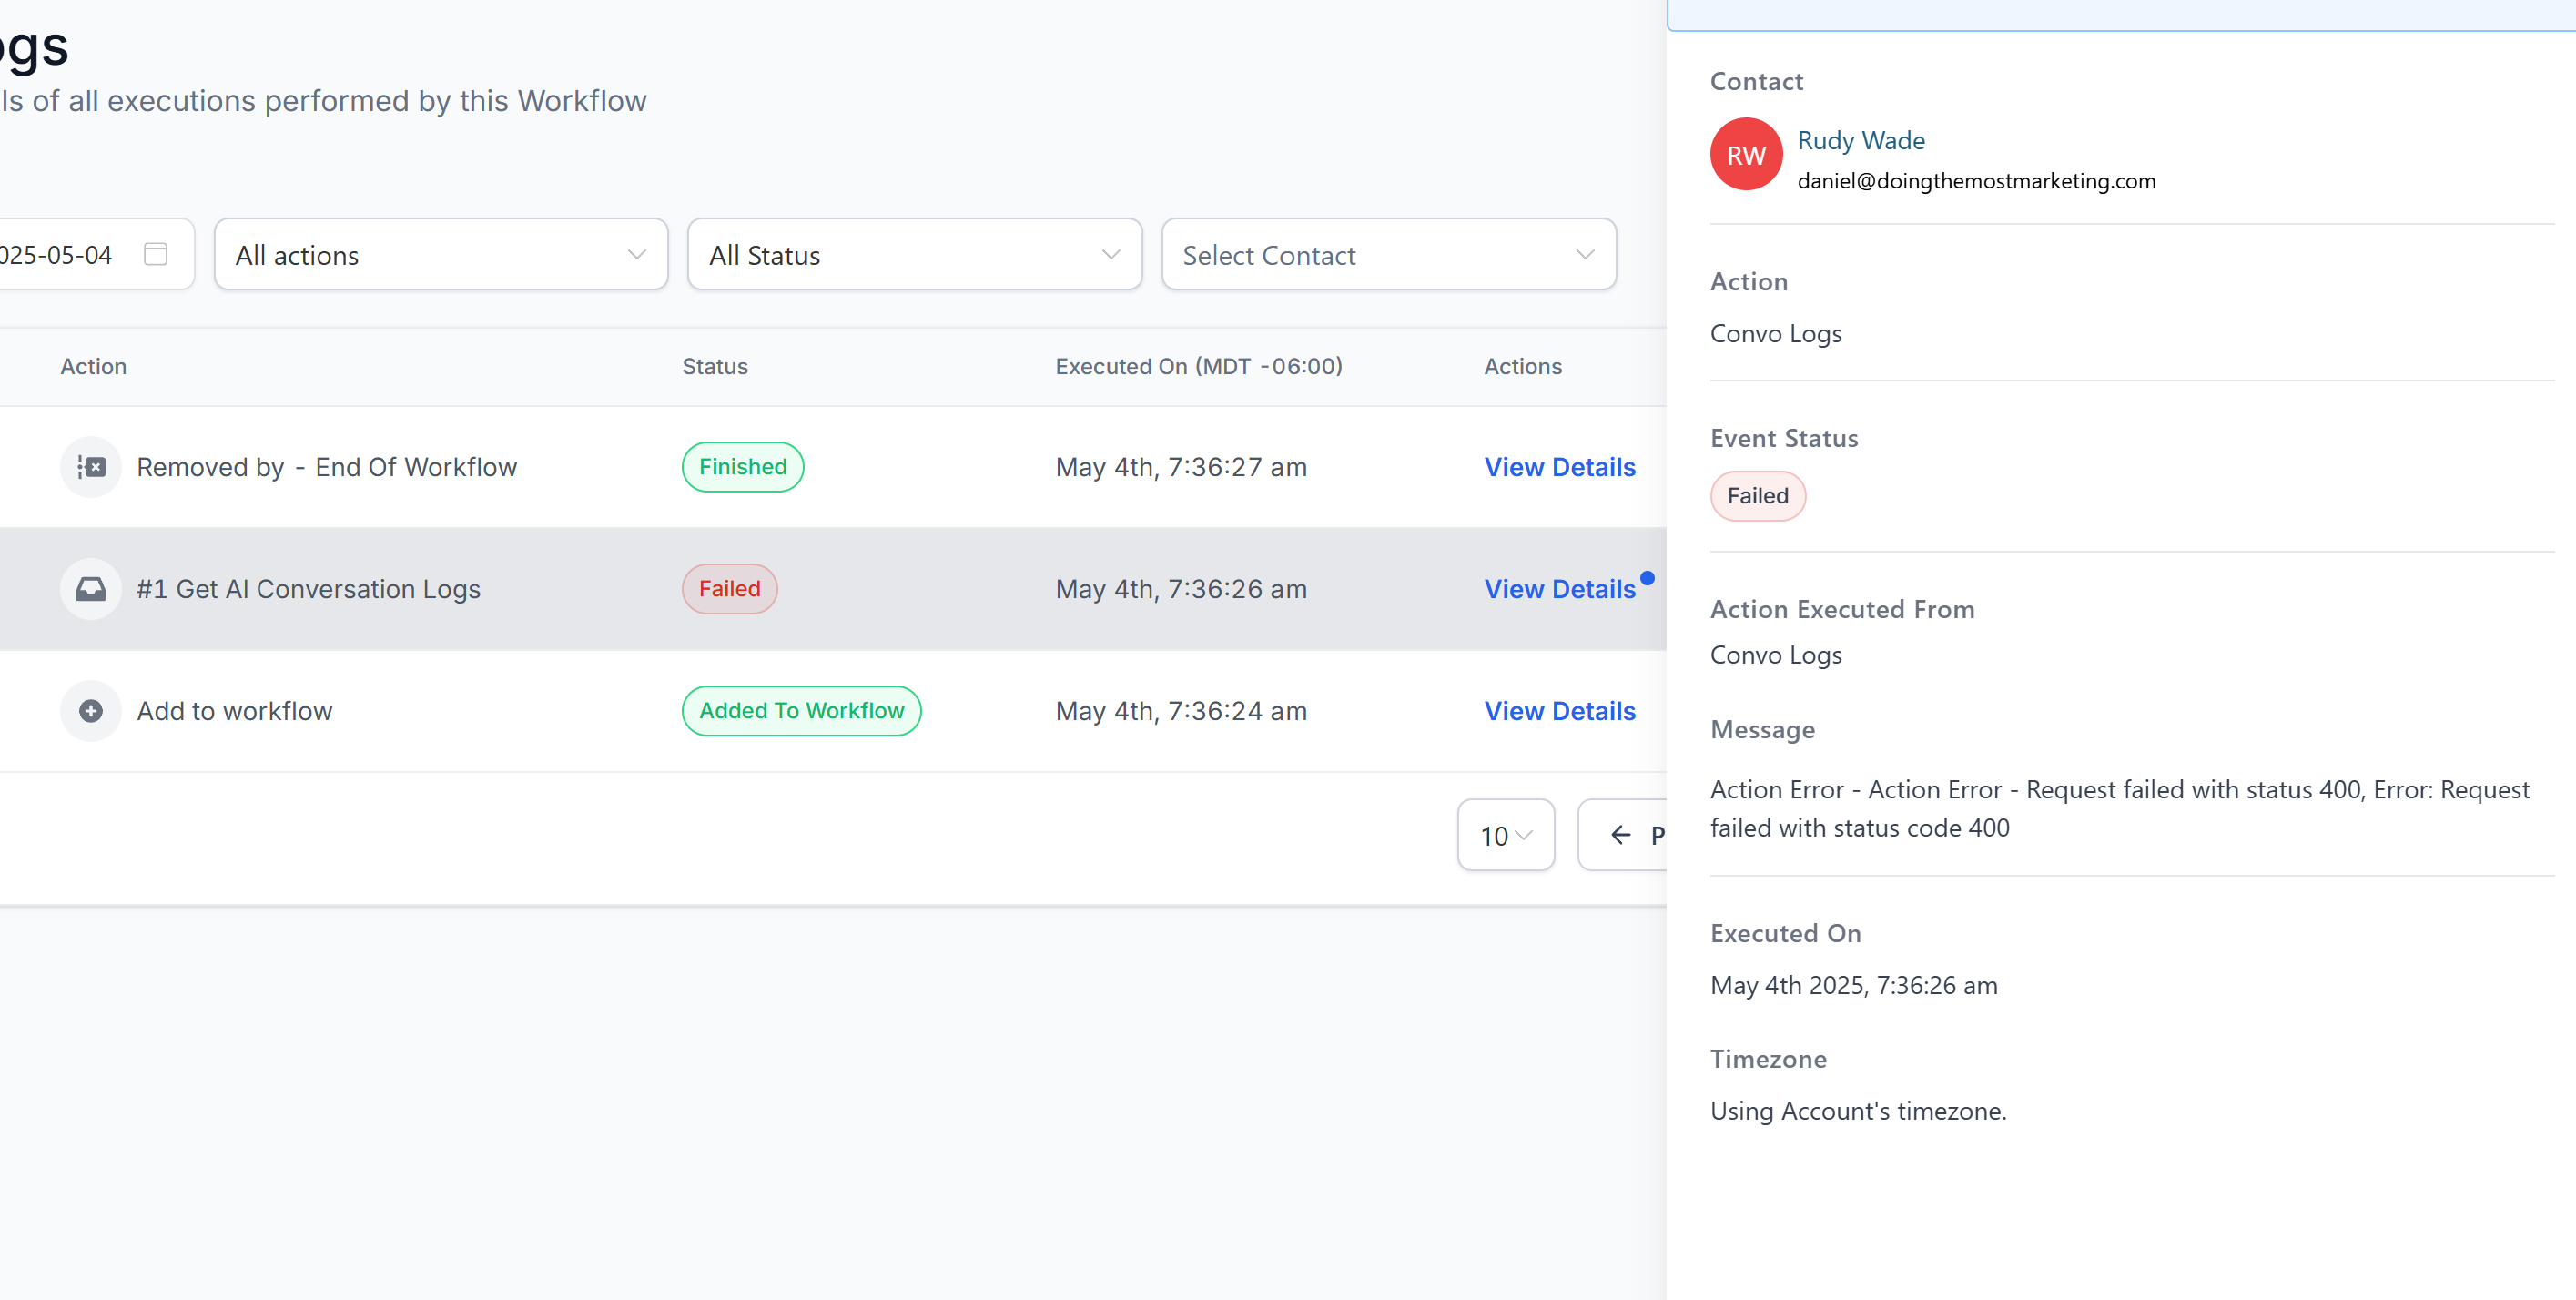Viewport: 2576px width, 1300px height.
Task: Click the Finished status badge
Action: tap(742, 466)
